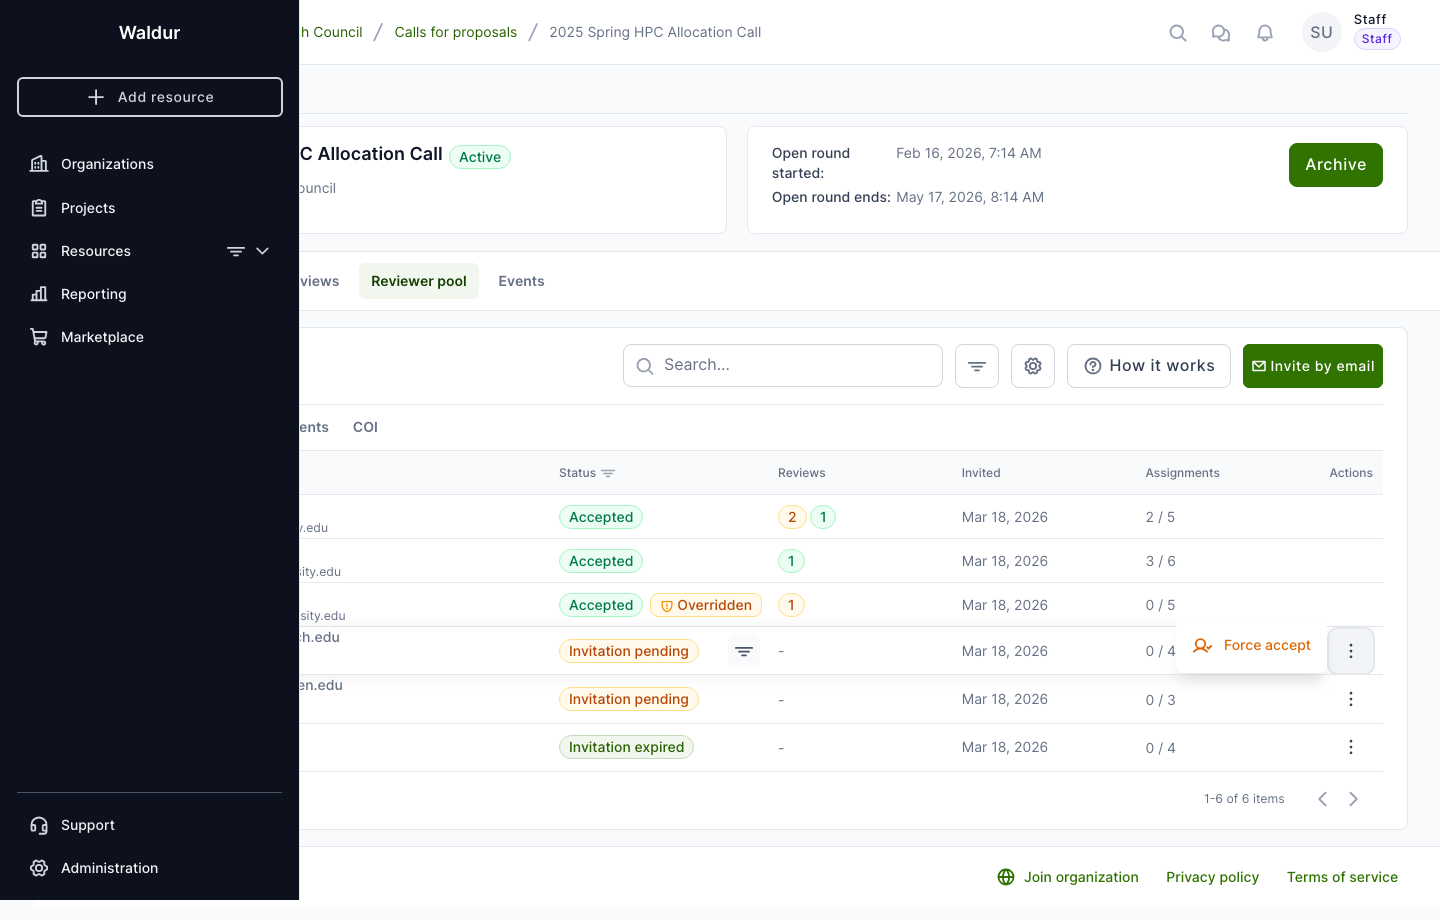Switch to the COI tab
This screenshot has height=920, width=1440.
(x=365, y=427)
